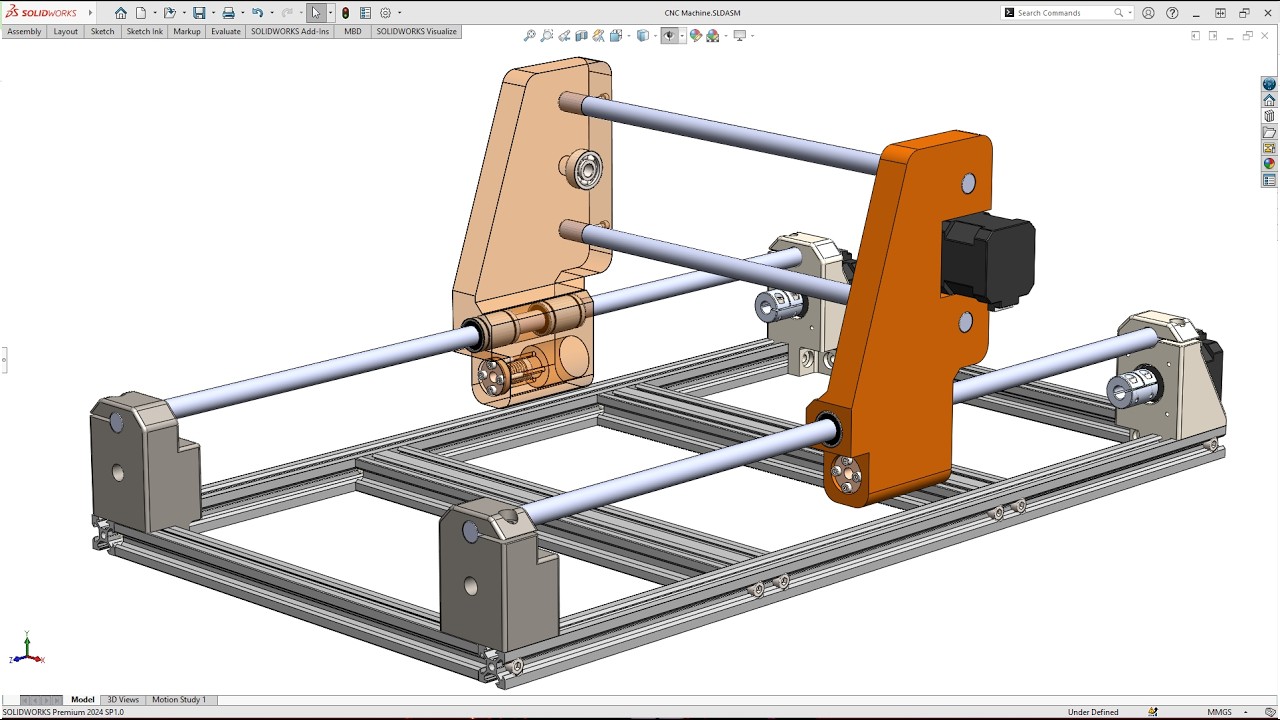This screenshot has height=720, width=1280.
Task: Open the Dynamic Annotation Views icon
Action: click(x=598, y=35)
